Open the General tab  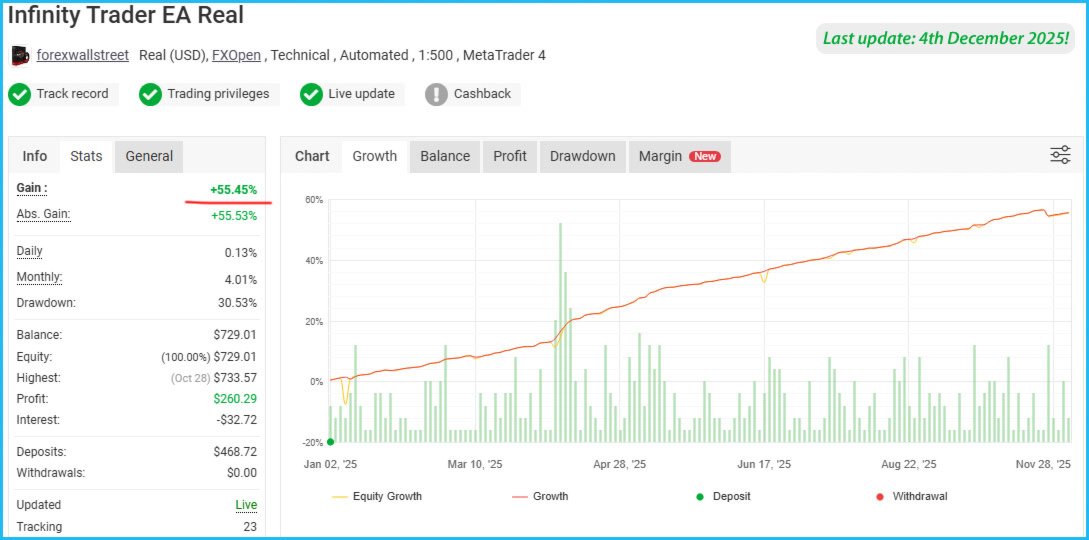tap(149, 156)
